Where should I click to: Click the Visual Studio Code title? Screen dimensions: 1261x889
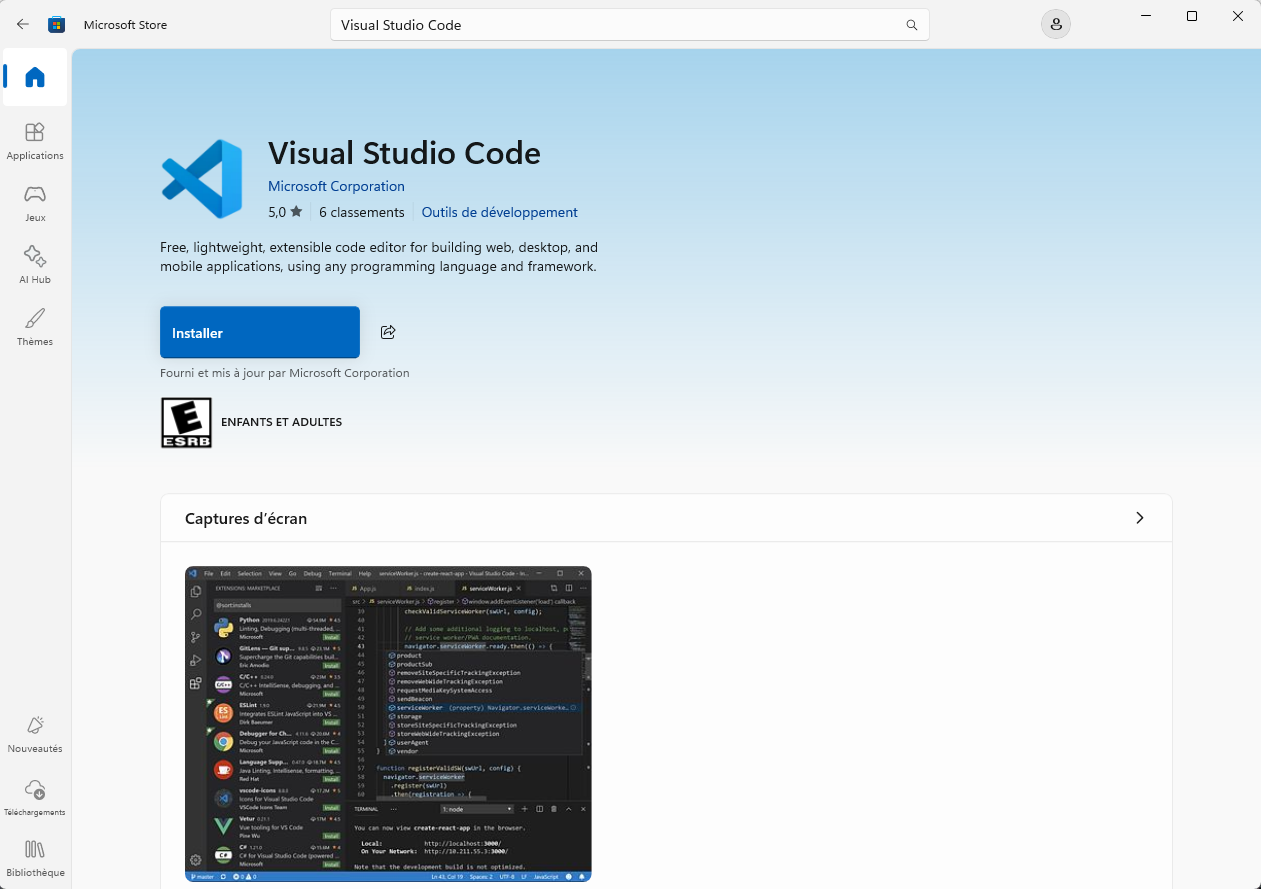(404, 153)
